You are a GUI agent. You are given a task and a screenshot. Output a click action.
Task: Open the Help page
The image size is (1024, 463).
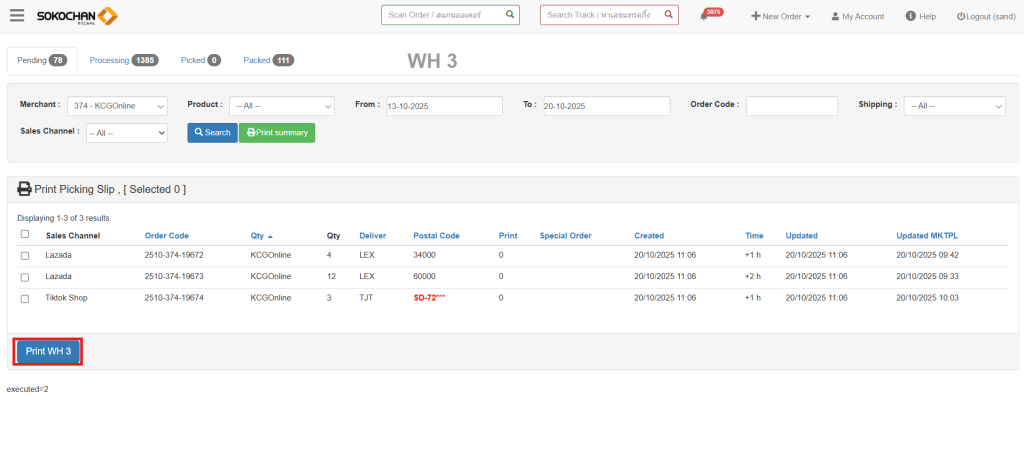[x=920, y=17]
